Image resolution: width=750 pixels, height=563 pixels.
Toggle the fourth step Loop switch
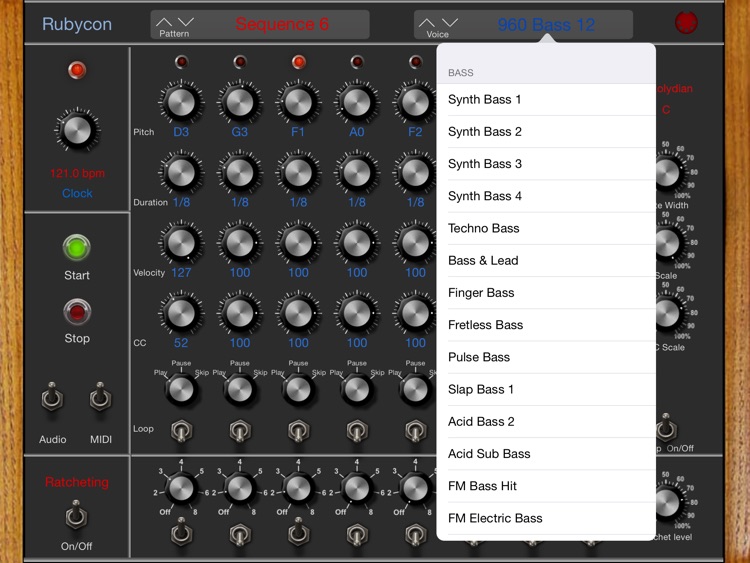tap(357, 431)
